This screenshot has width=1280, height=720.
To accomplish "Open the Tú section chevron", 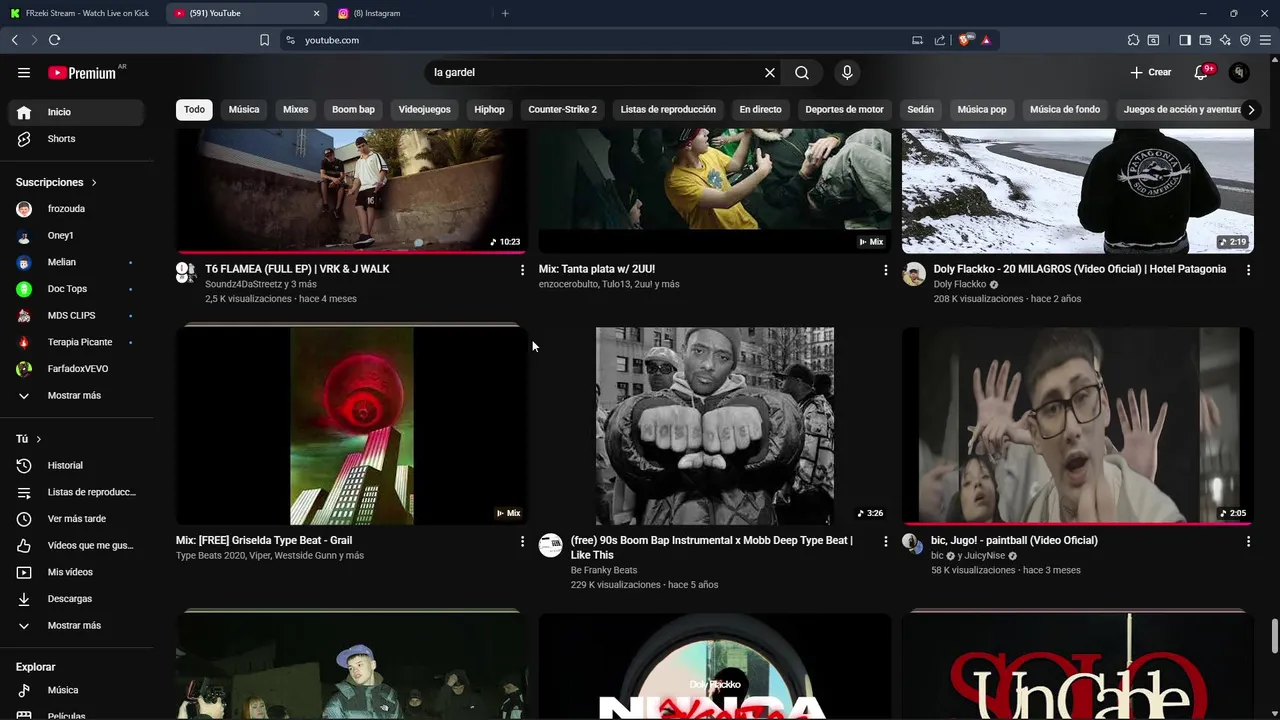I will click(x=39, y=439).
